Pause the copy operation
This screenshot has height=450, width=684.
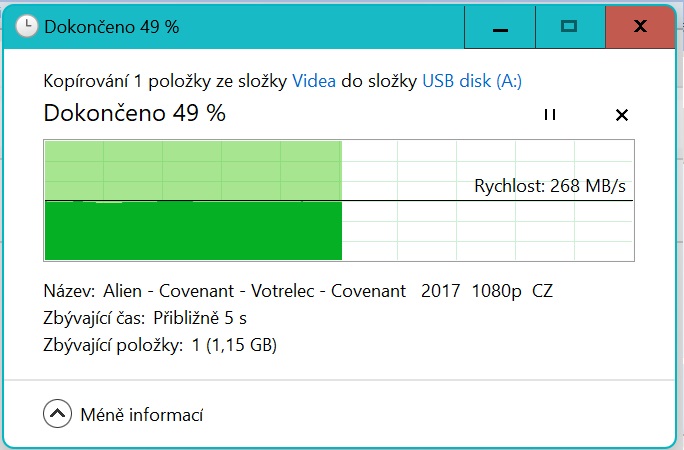(x=550, y=115)
